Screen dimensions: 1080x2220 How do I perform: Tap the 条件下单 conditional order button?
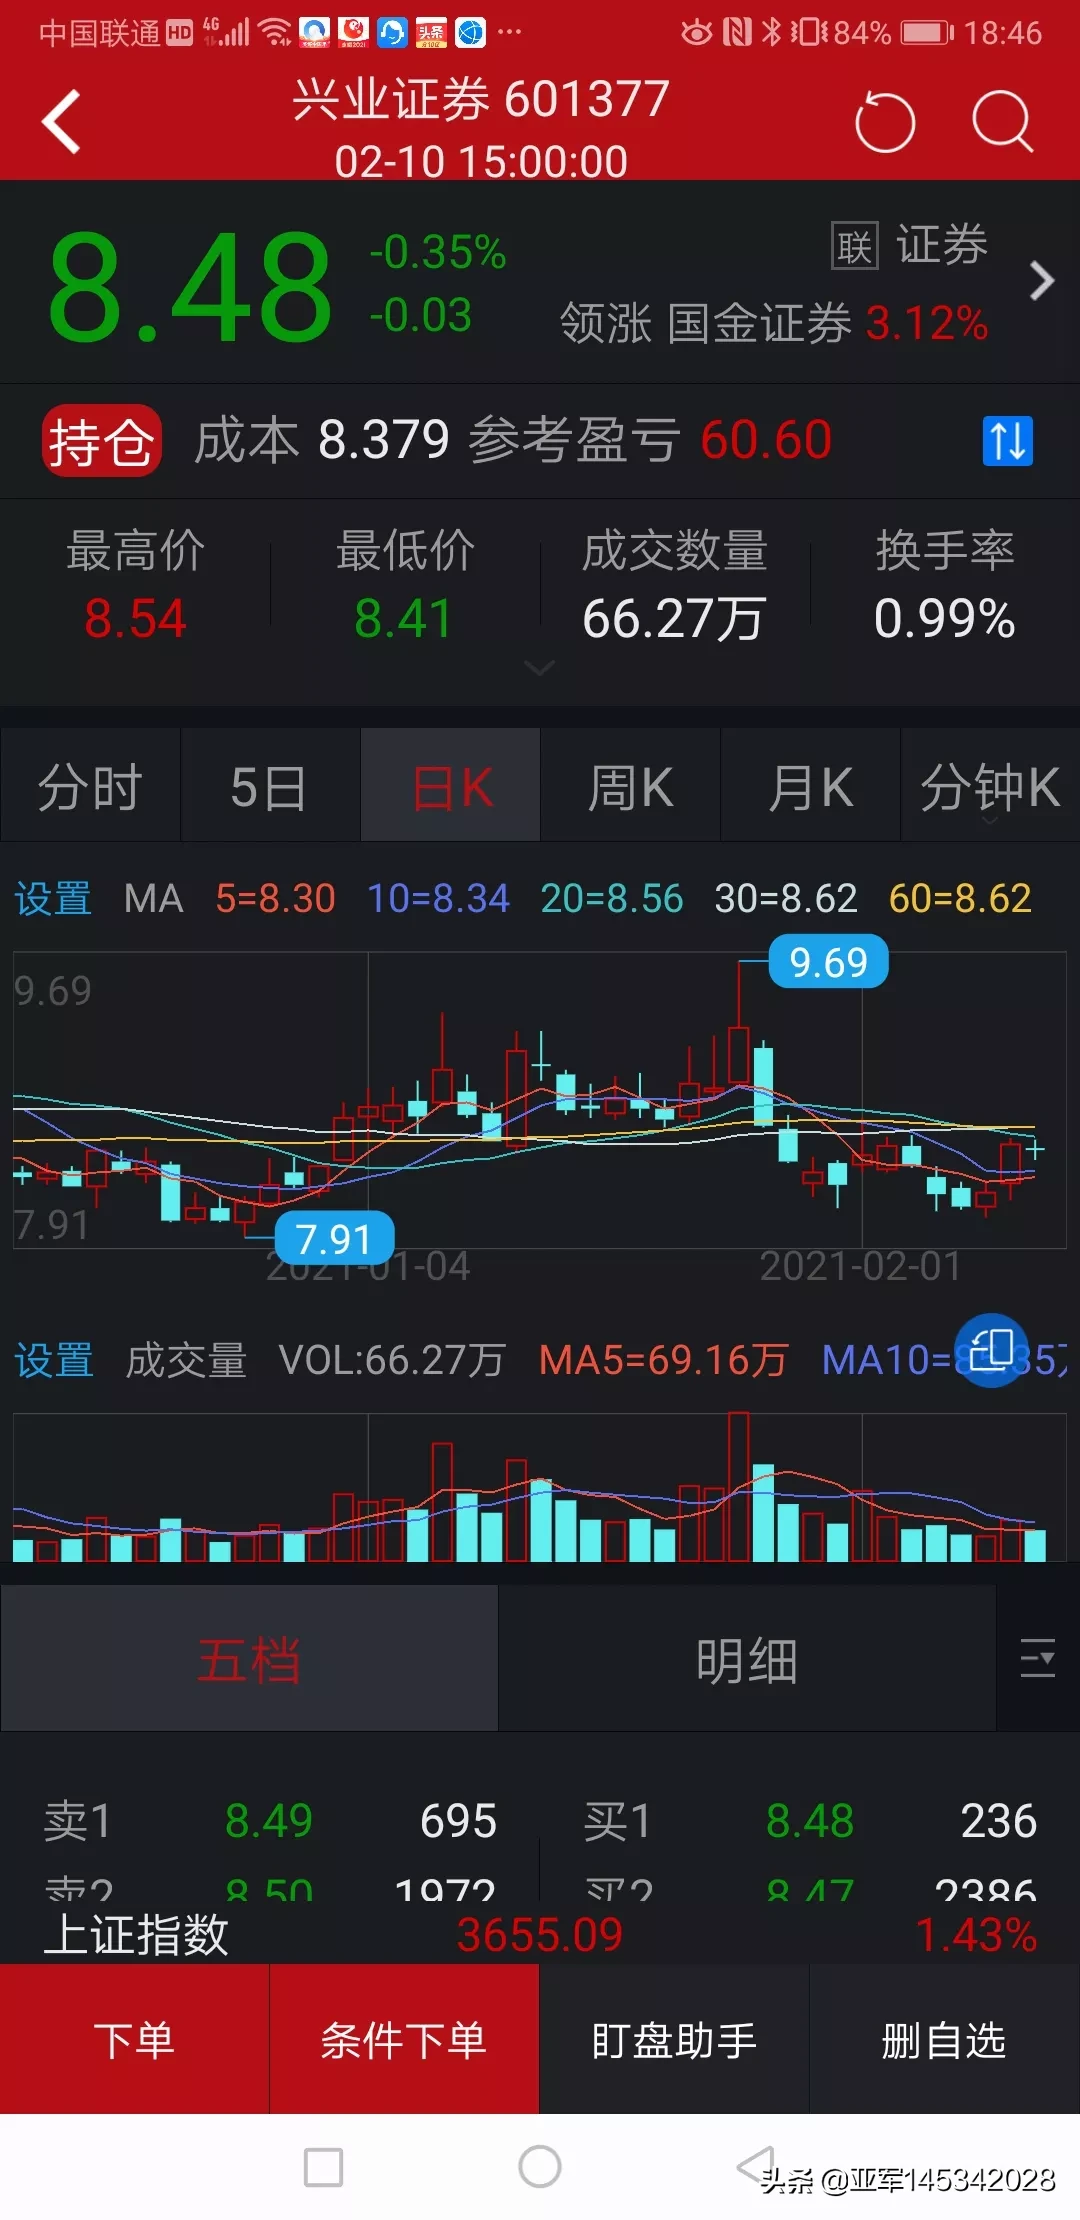pos(404,2040)
